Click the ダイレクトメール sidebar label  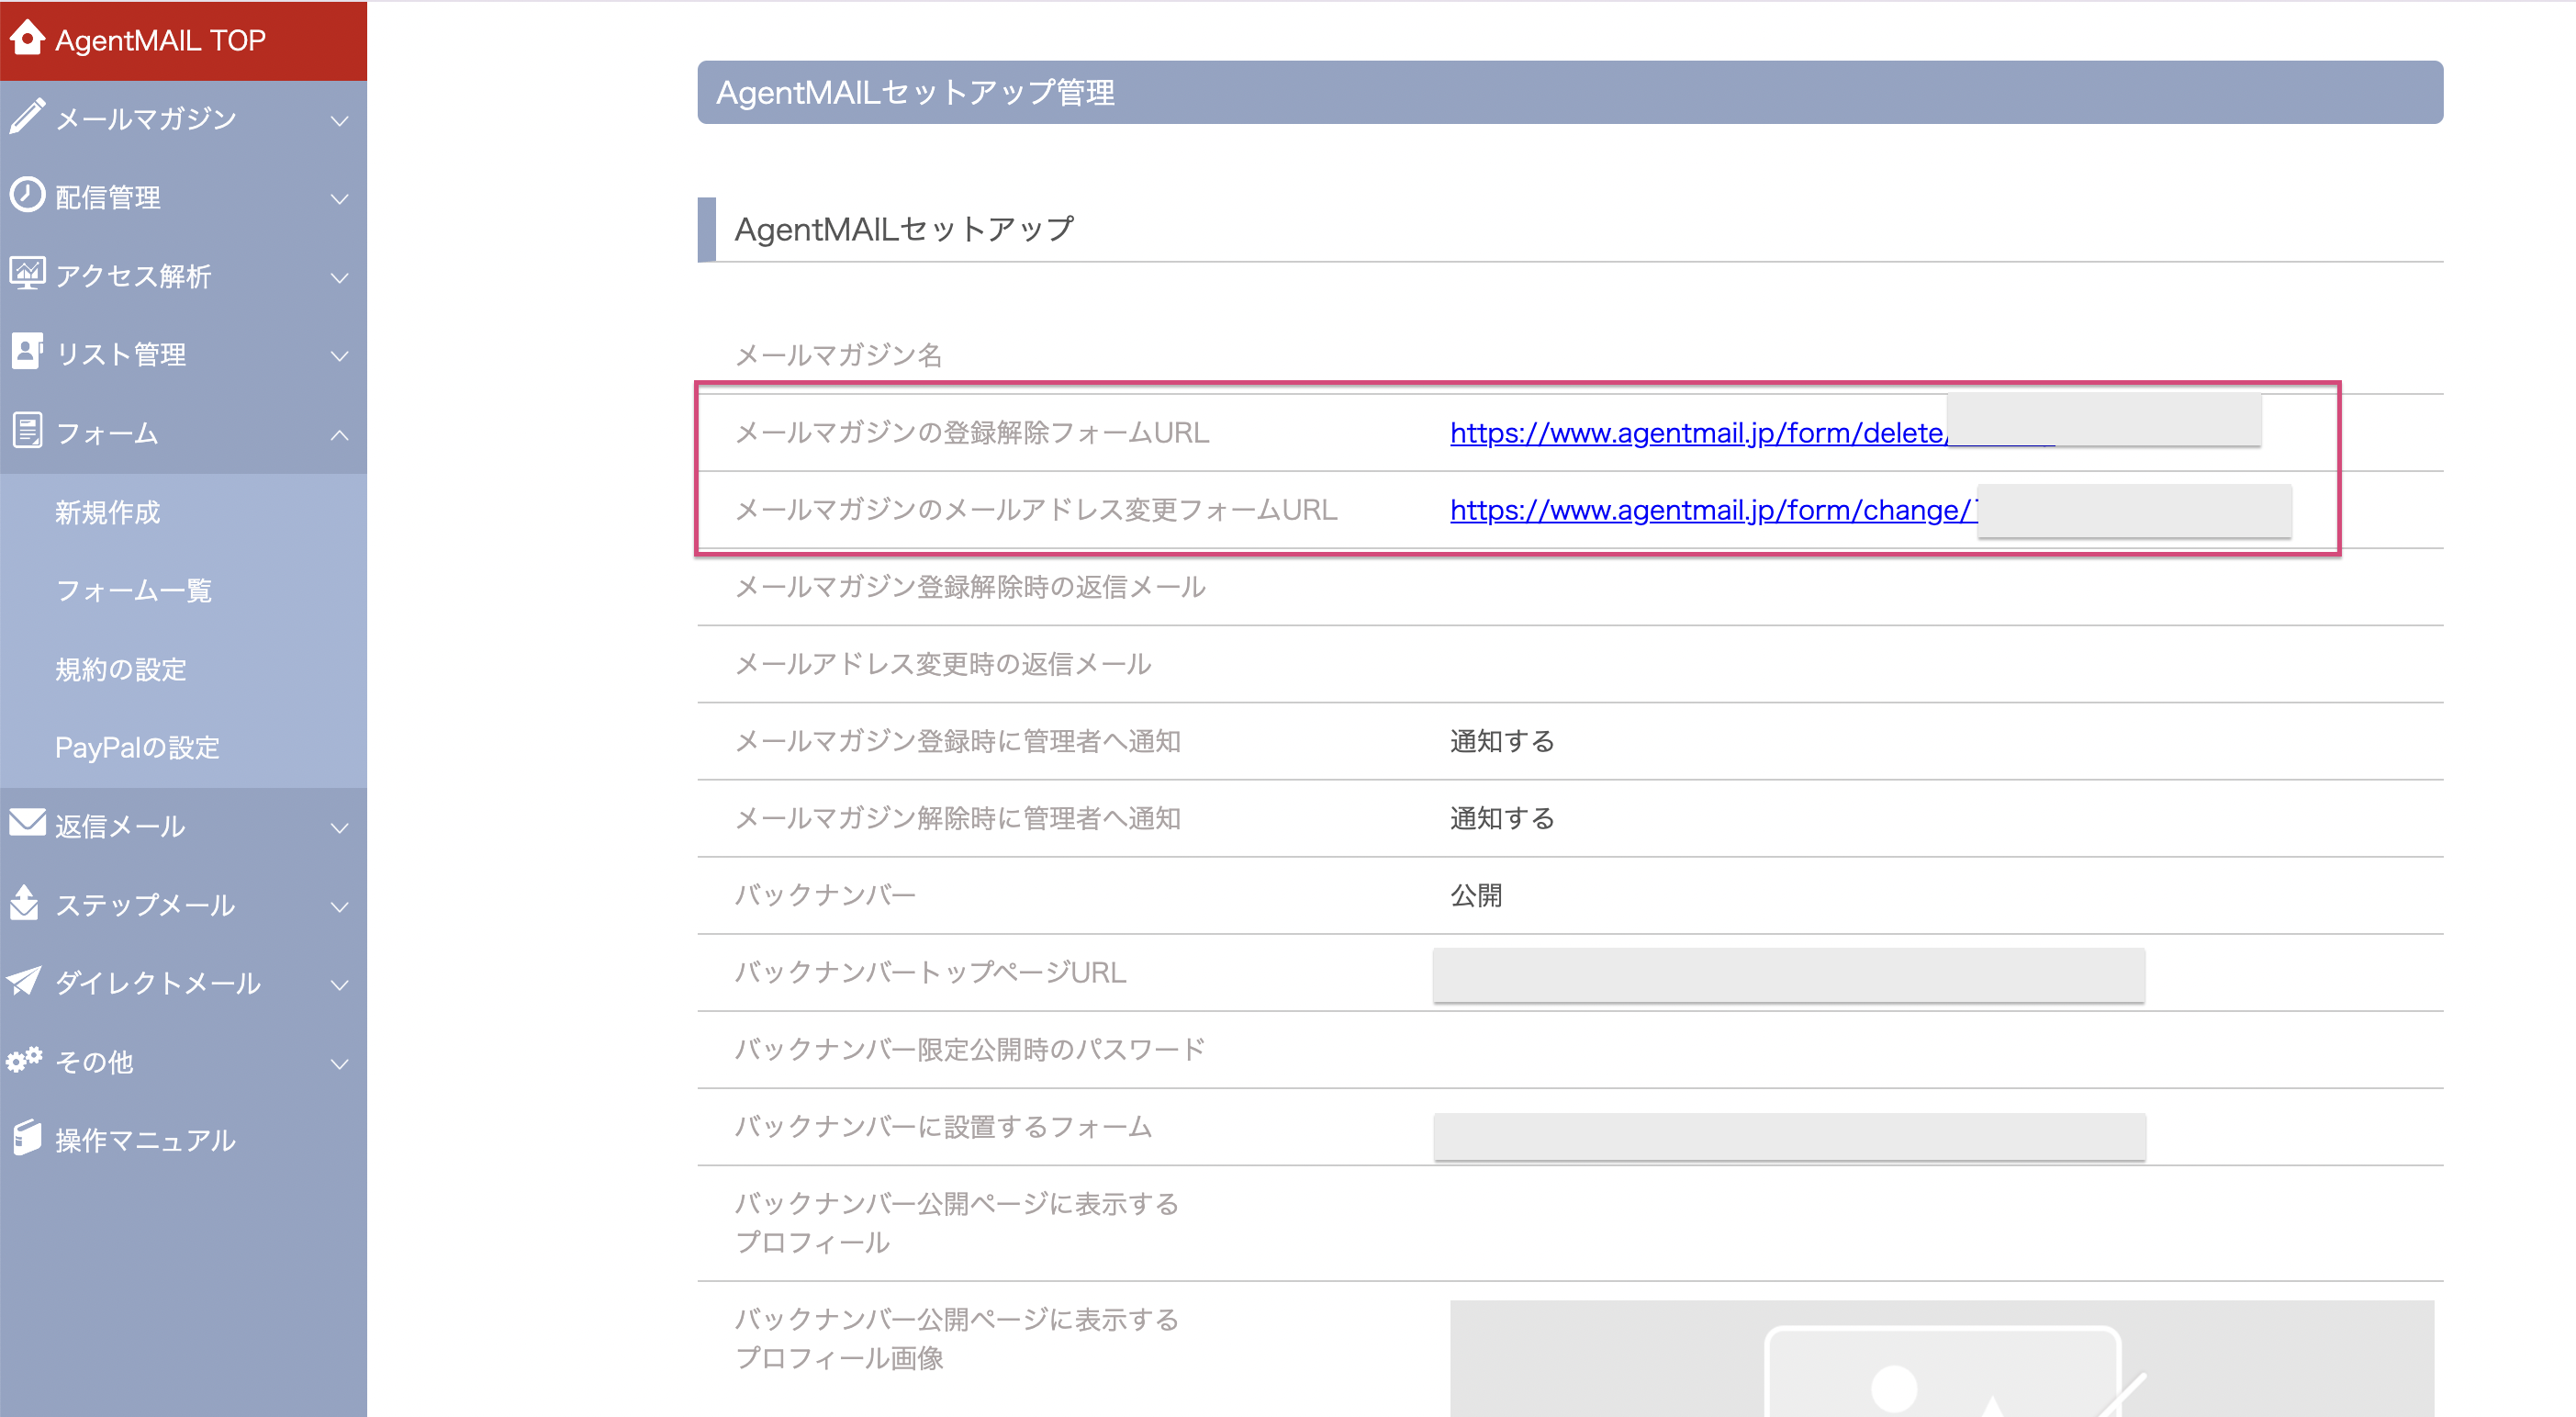pos(158,983)
